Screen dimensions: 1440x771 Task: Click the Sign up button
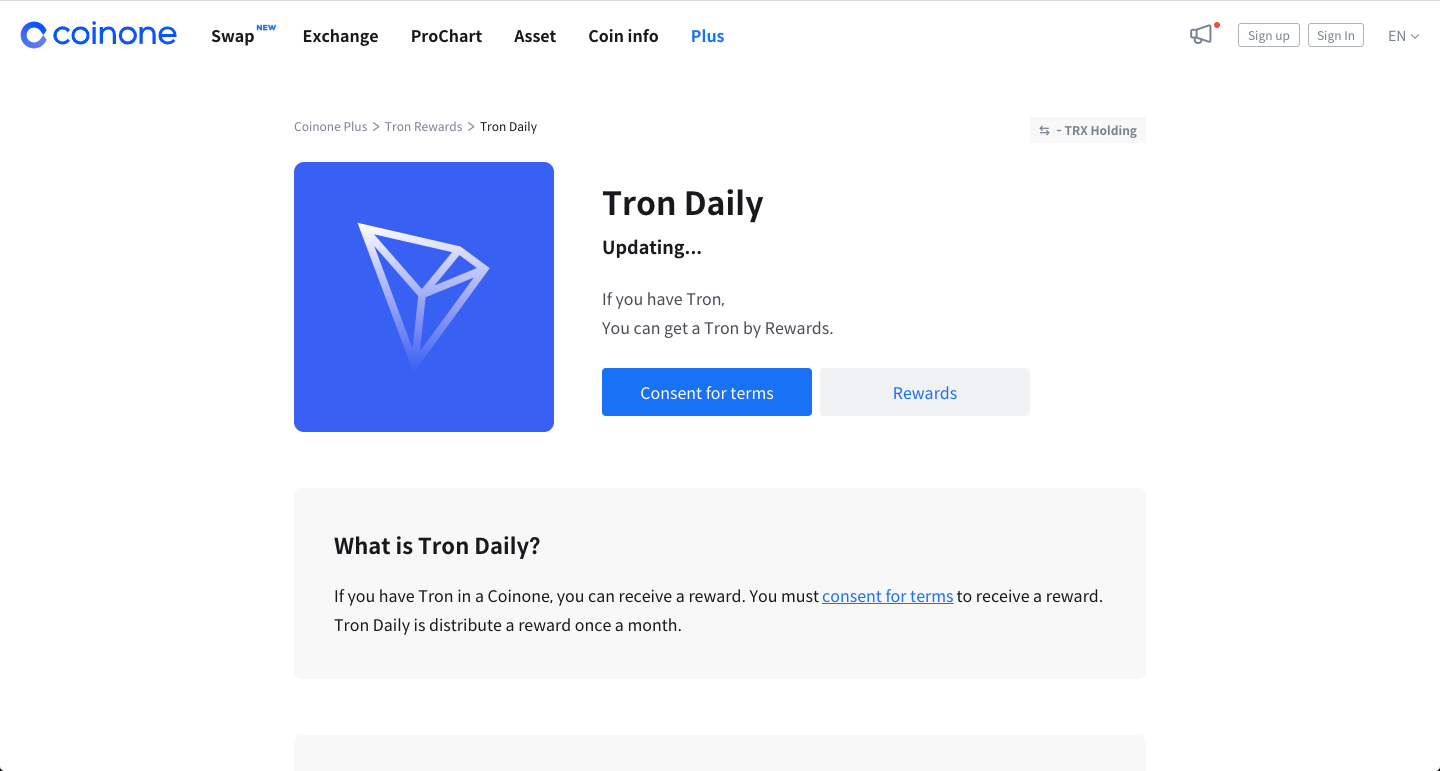coord(1268,35)
